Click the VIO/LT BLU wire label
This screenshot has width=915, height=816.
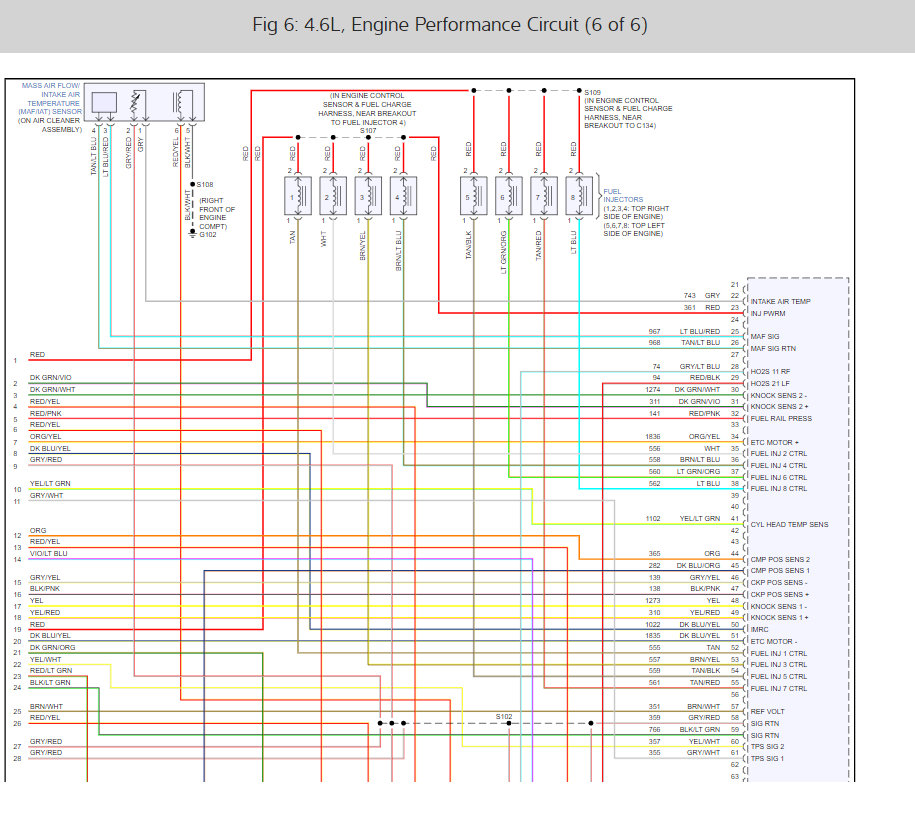48,553
